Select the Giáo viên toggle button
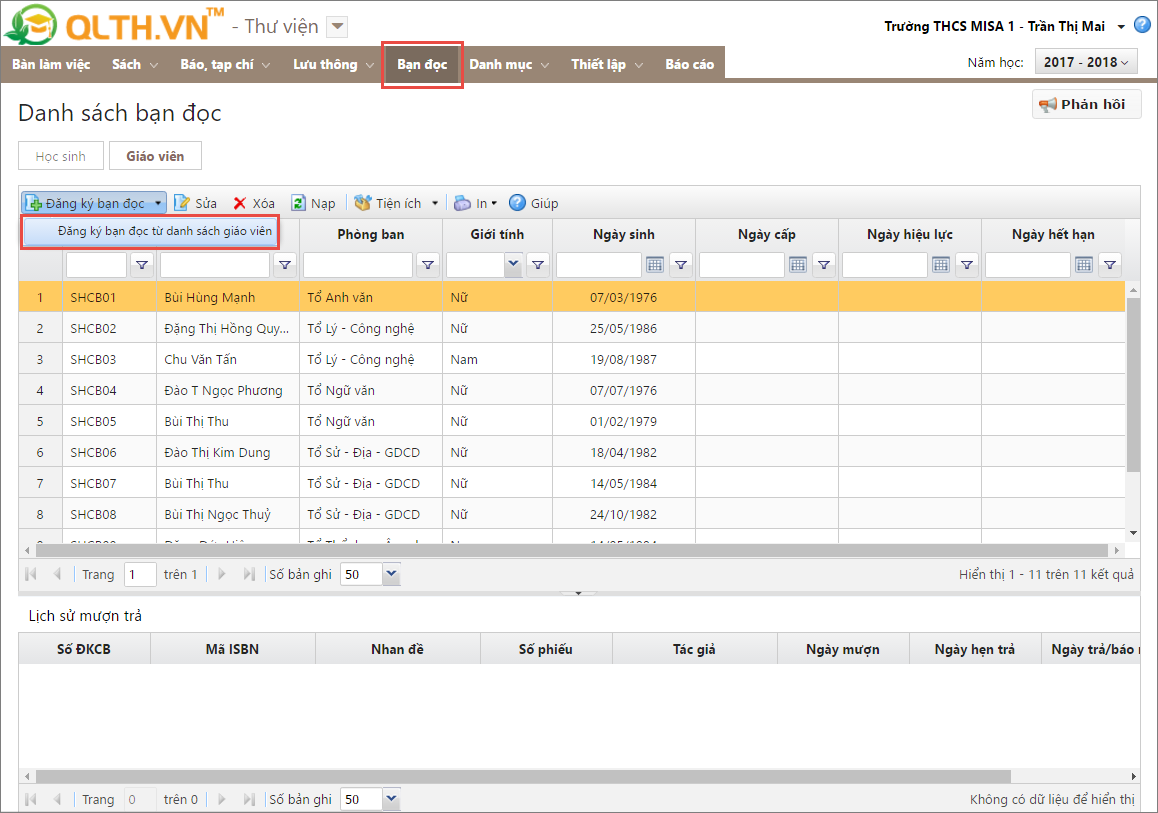This screenshot has width=1158, height=813. pyautogui.click(x=155, y=156)
